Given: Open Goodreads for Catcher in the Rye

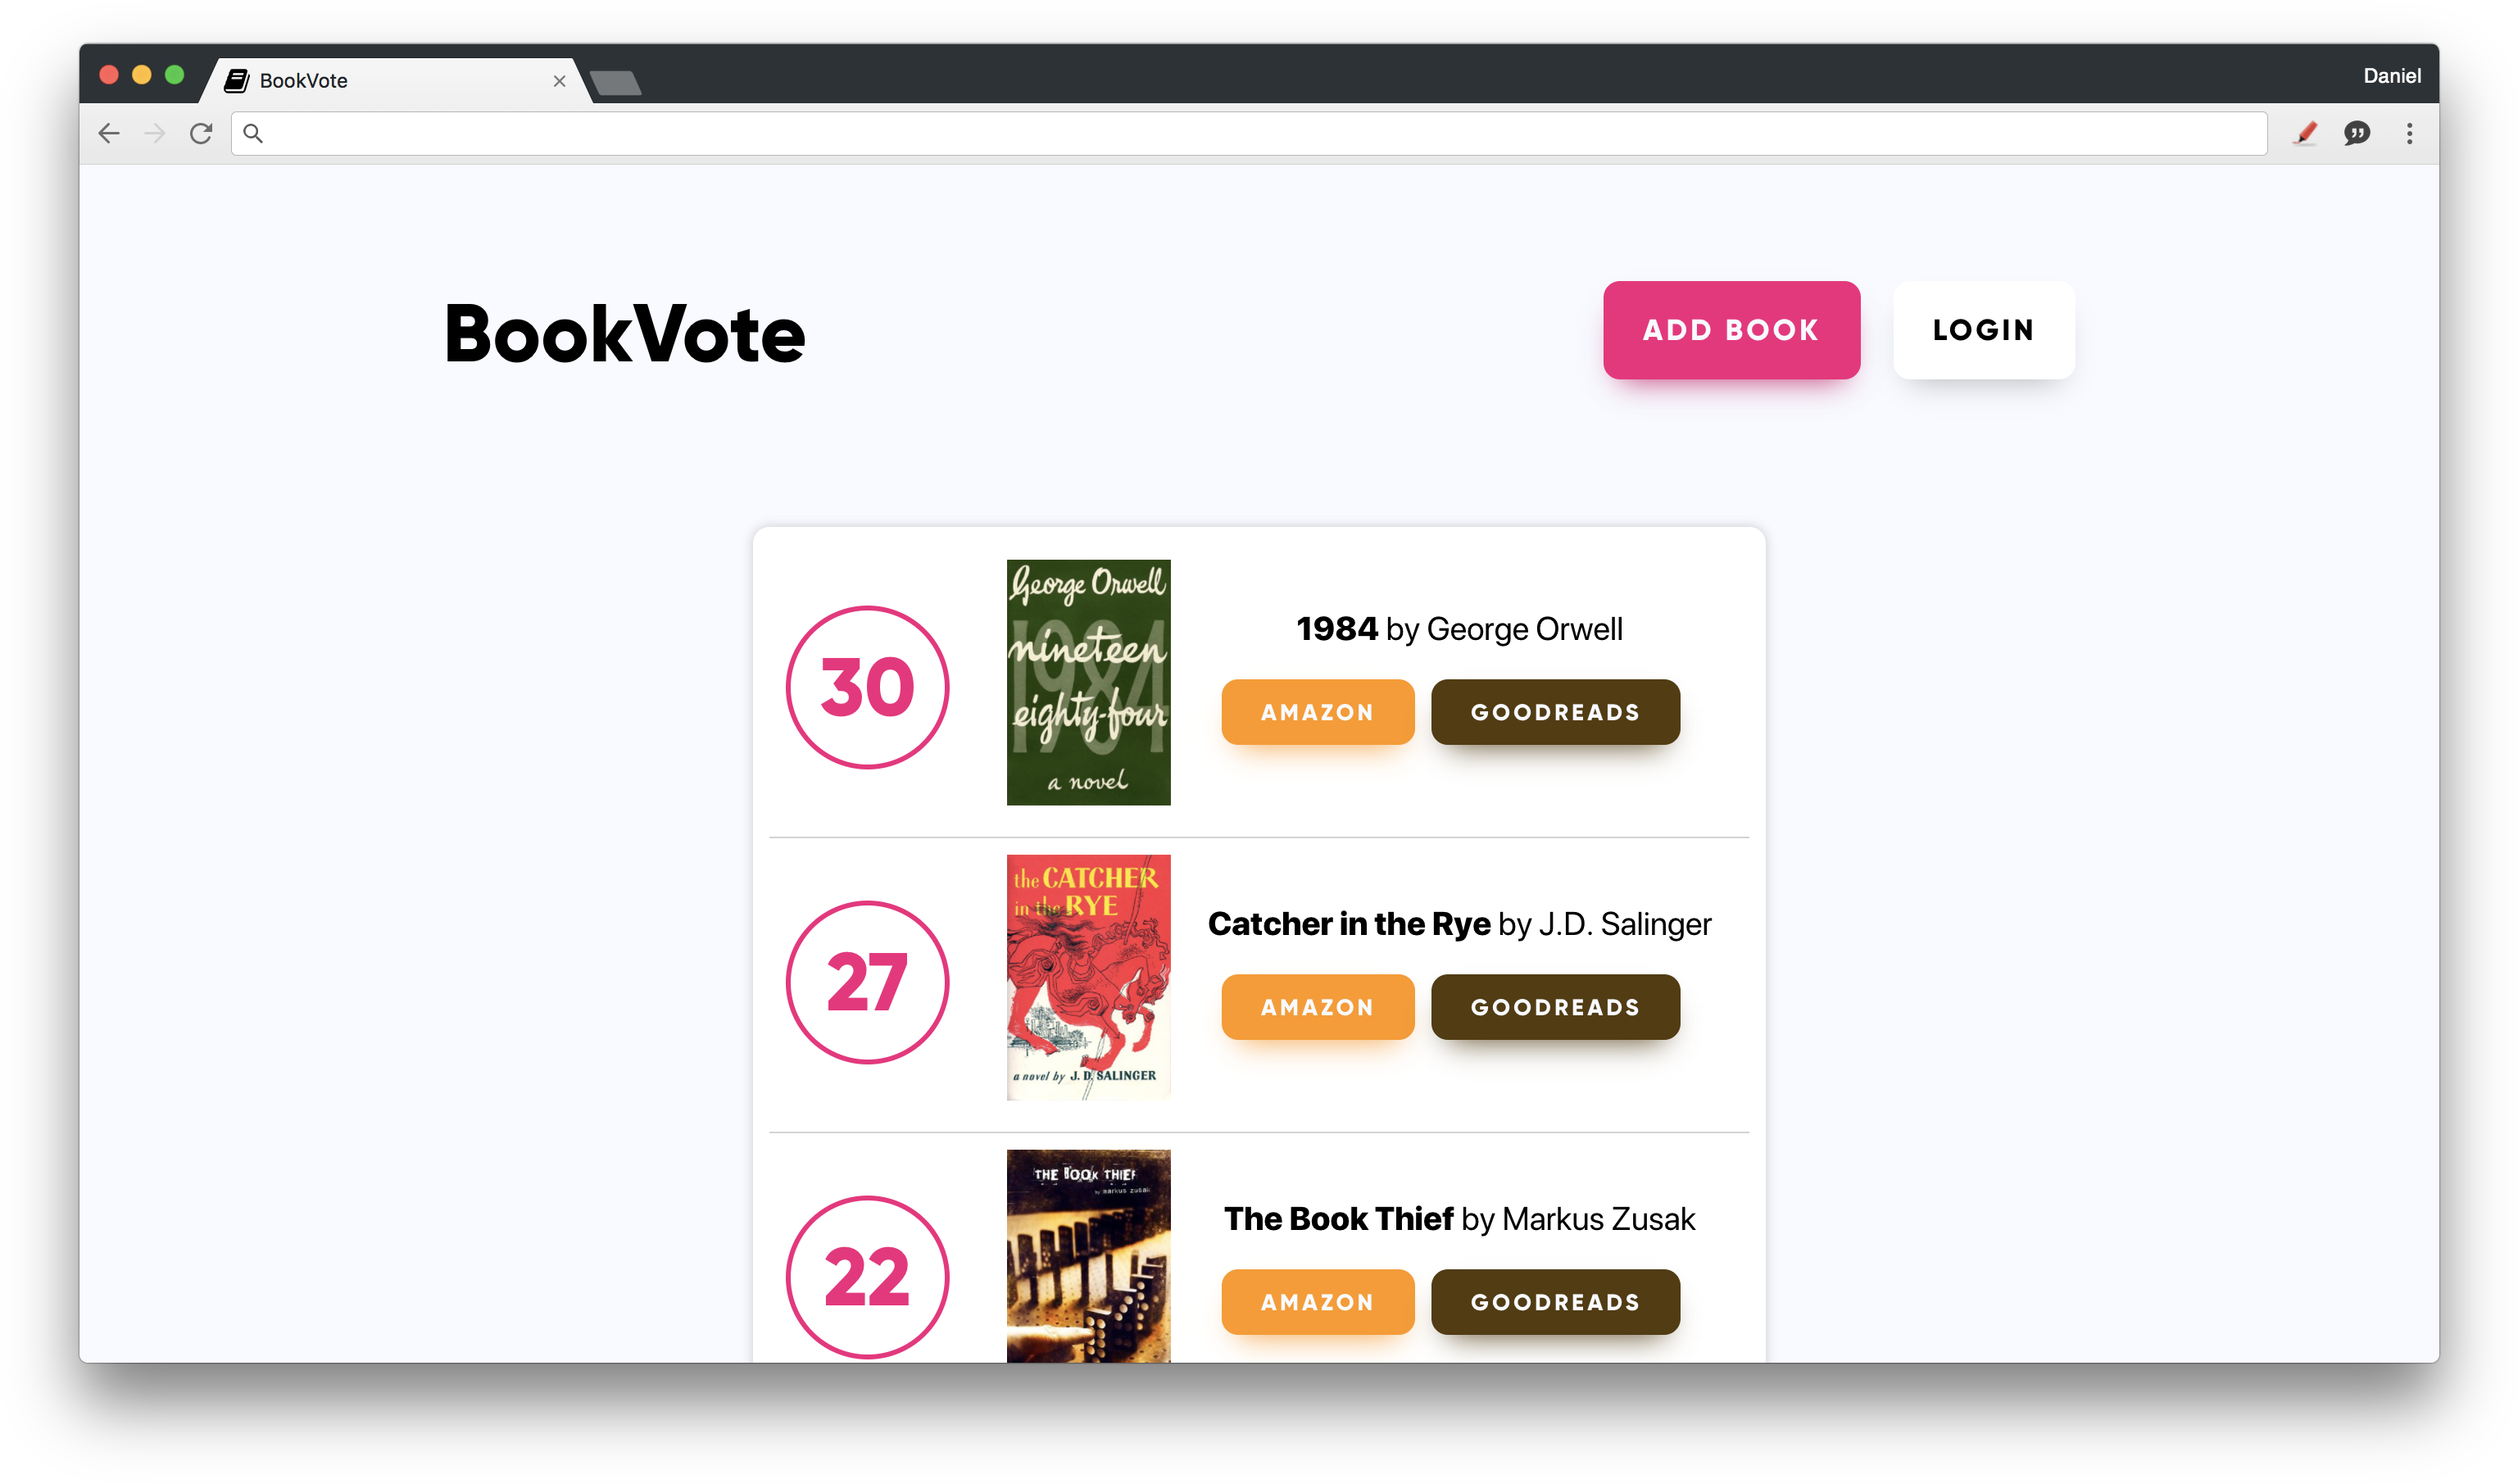Looking at the screenshot, I should [x=1555, y=1007].
